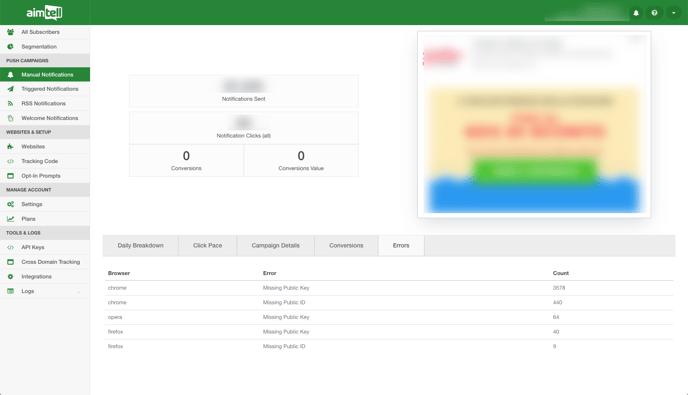
Task: Switch to the Click Pace tab
Action: point(208,245)
